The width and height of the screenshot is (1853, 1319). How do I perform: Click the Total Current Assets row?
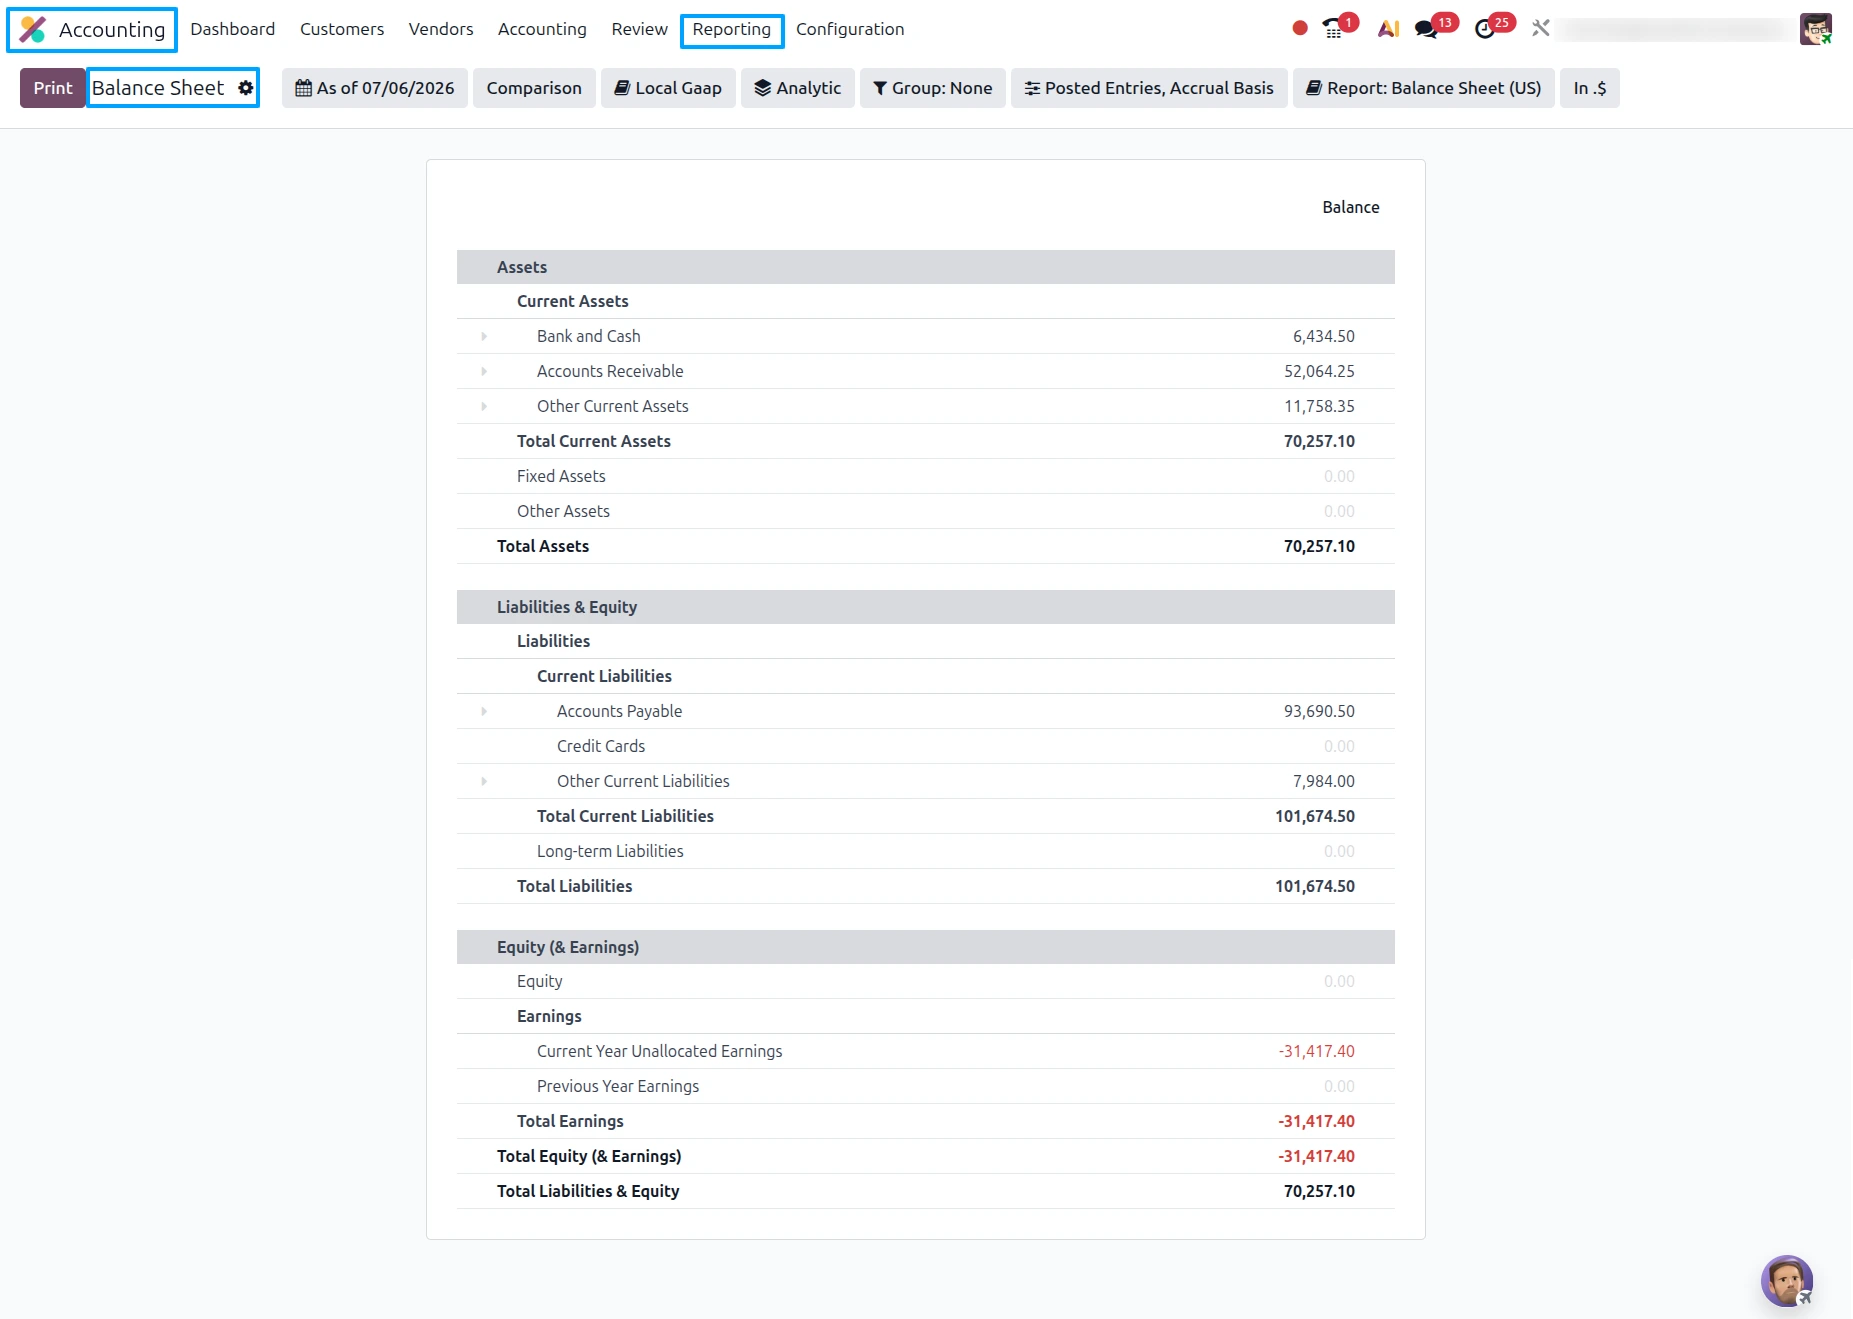click(x=925, y=441)
